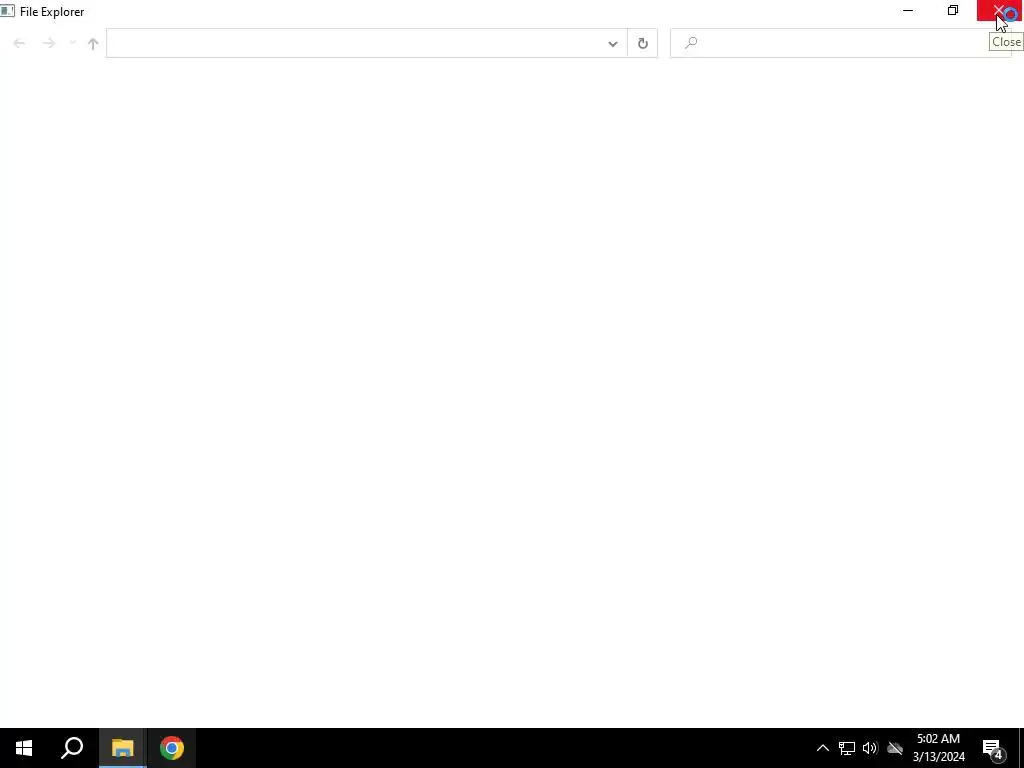Go back using the back arrow
1024x768 pixels.
19,43
